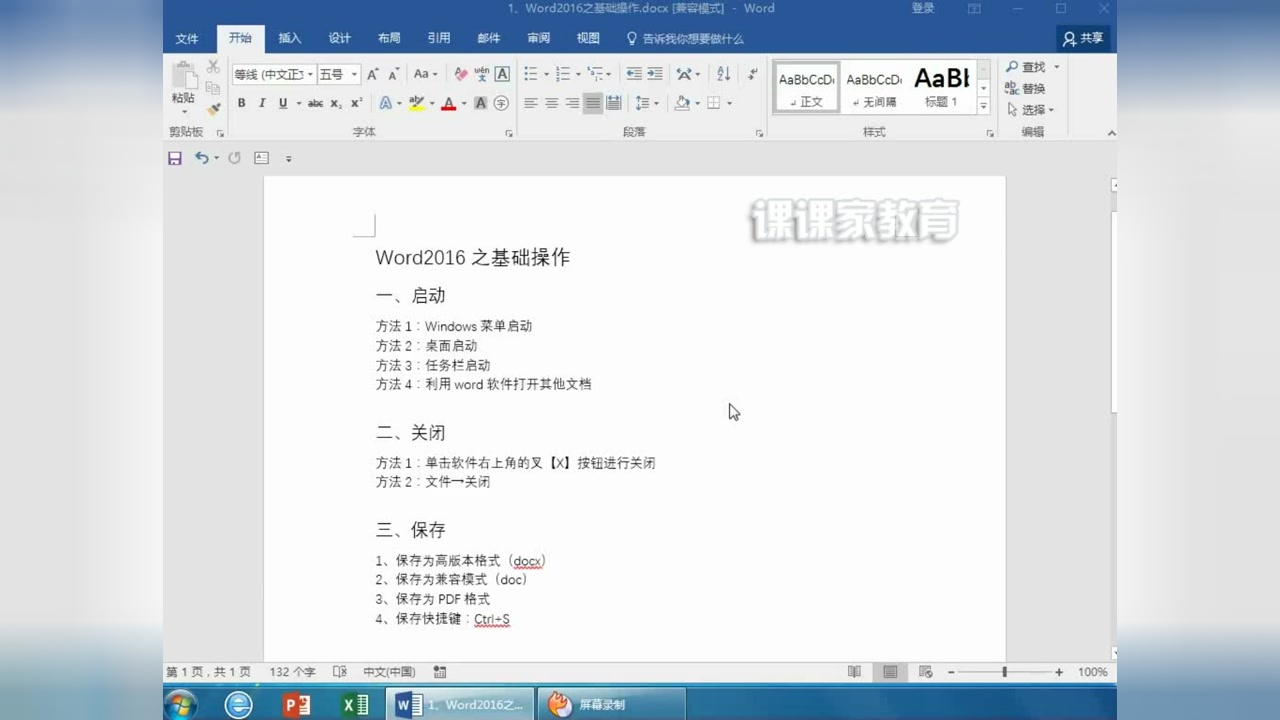Decrease font size with shrink font icon
This screenshot has height=720, width=1280.
click(x=393, y=74)
